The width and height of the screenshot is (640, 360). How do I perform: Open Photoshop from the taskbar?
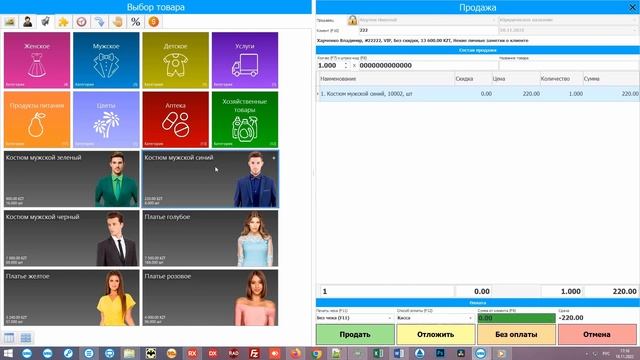(x=440, y=353)
